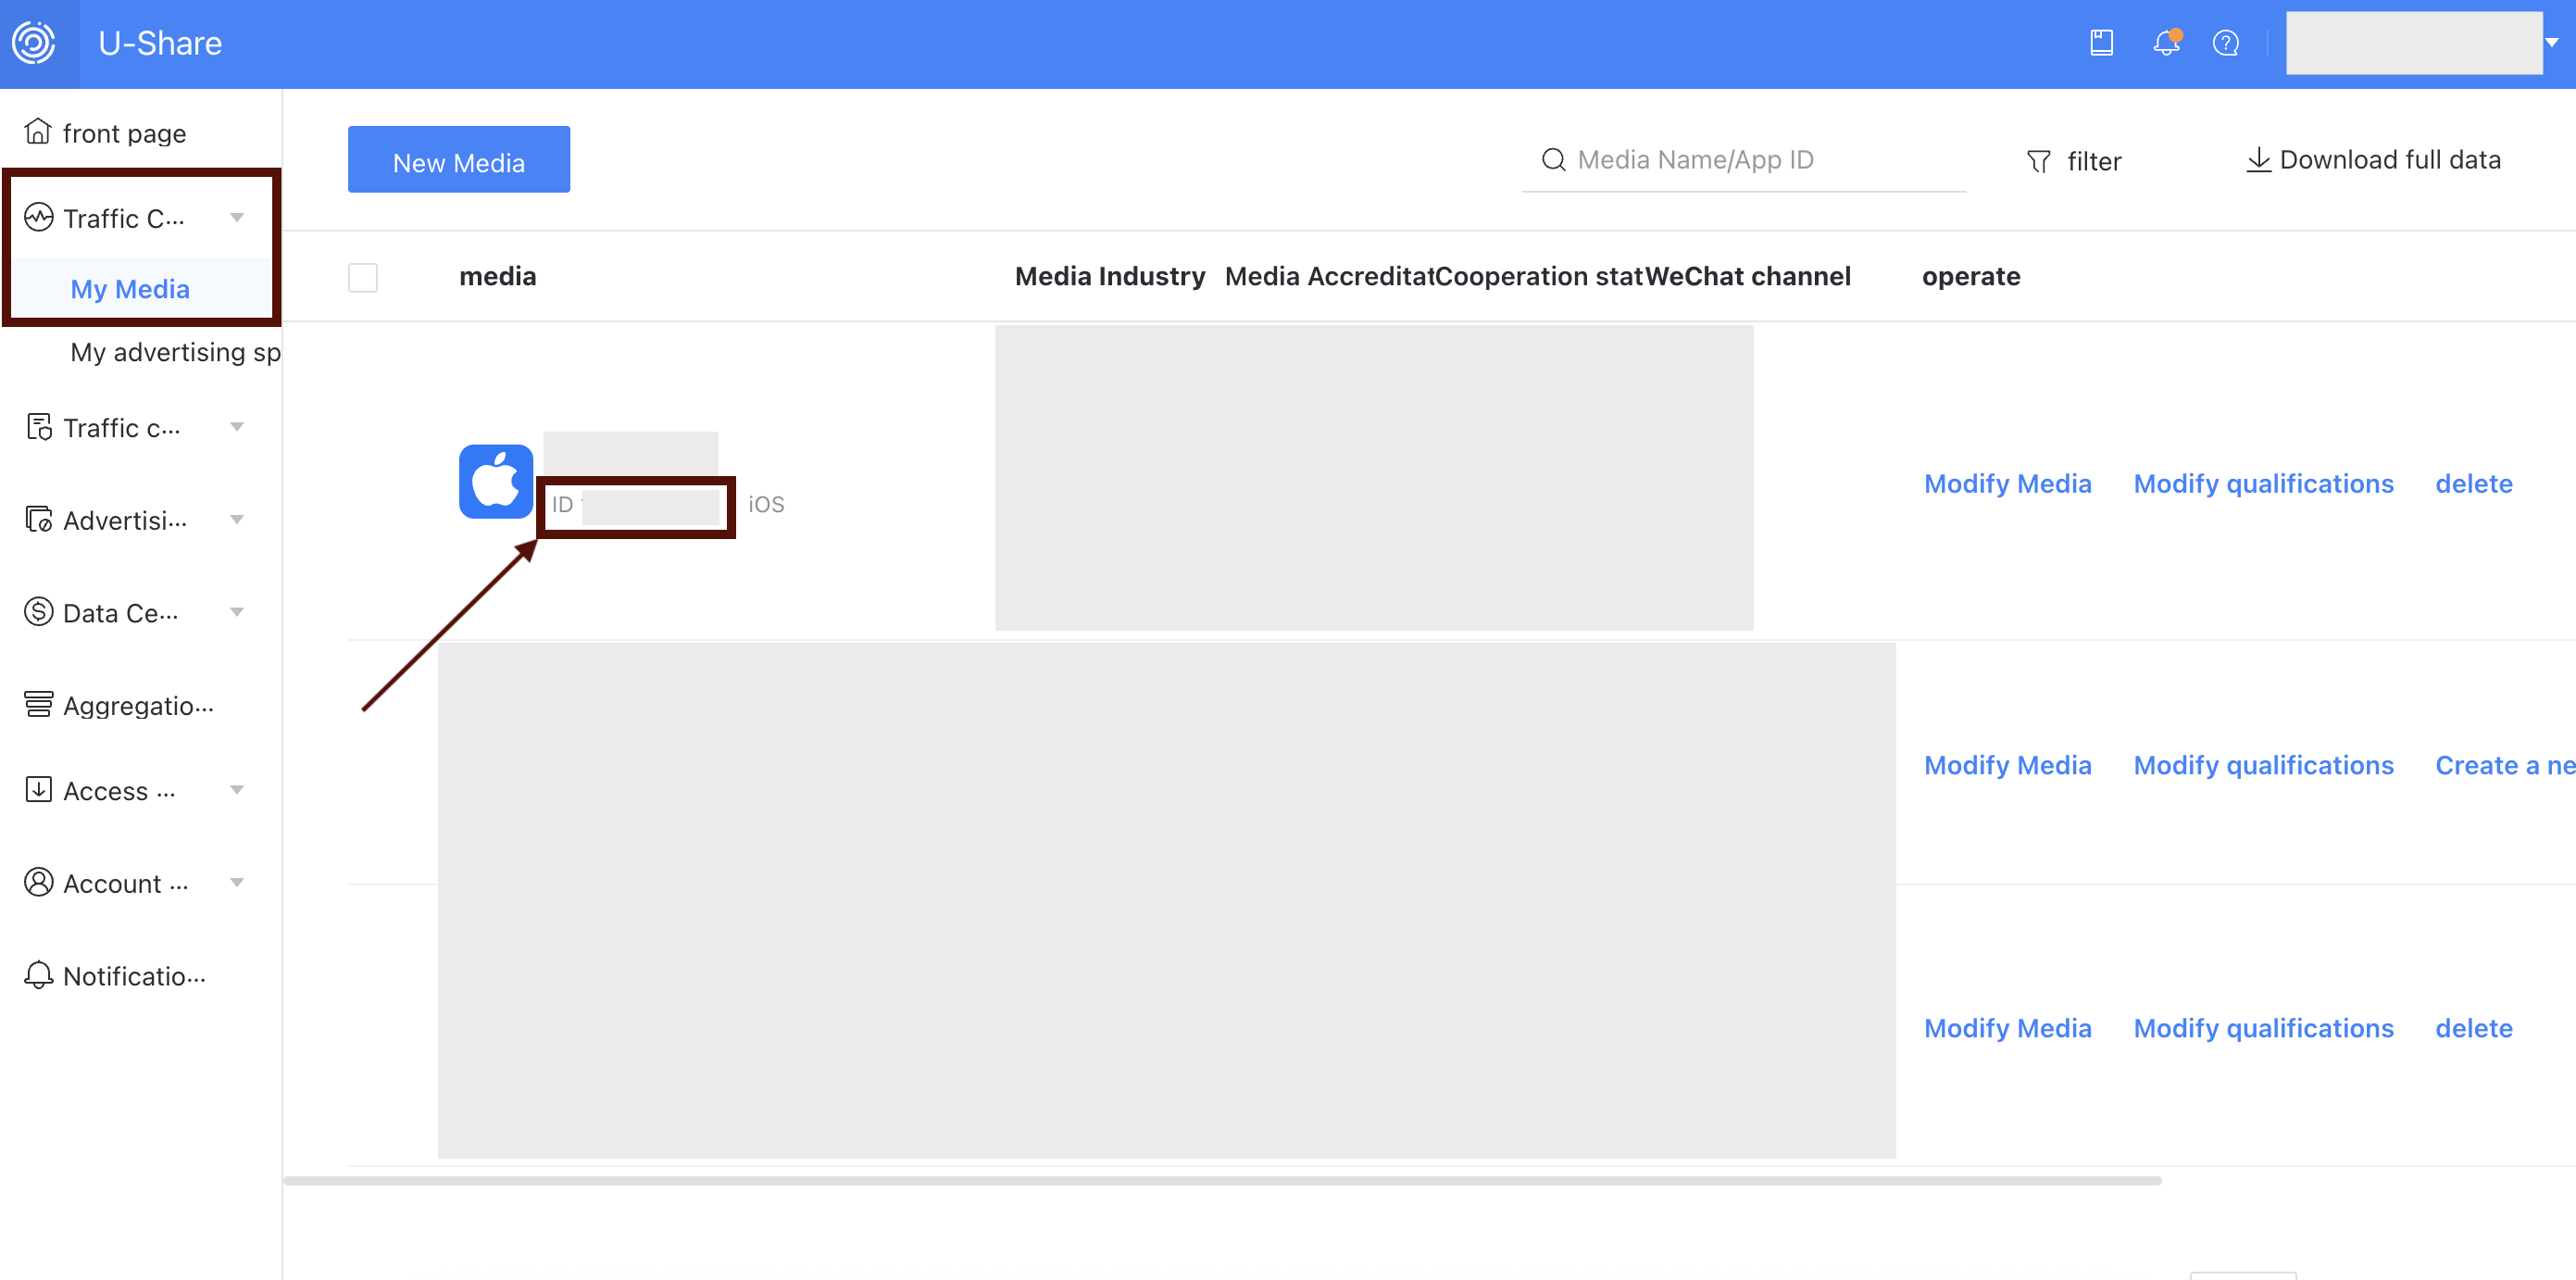Click the download arrow icon
Viewport: 2576px width, 1280px height.
point(2258,160)
